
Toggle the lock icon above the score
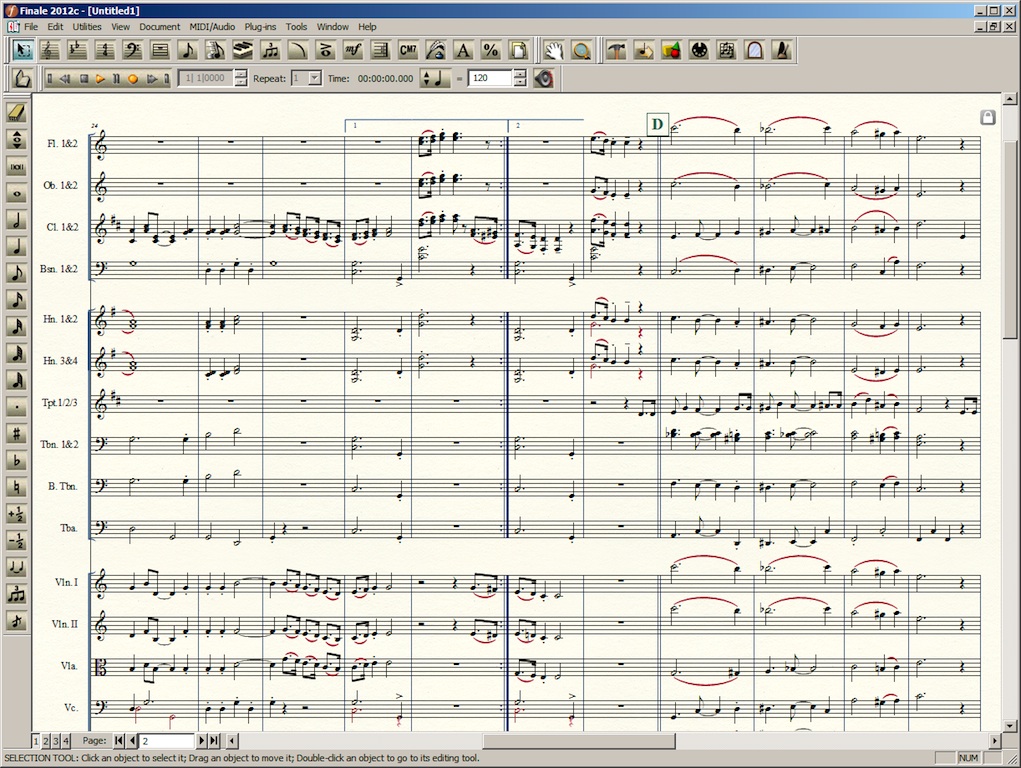coord(987,117)
